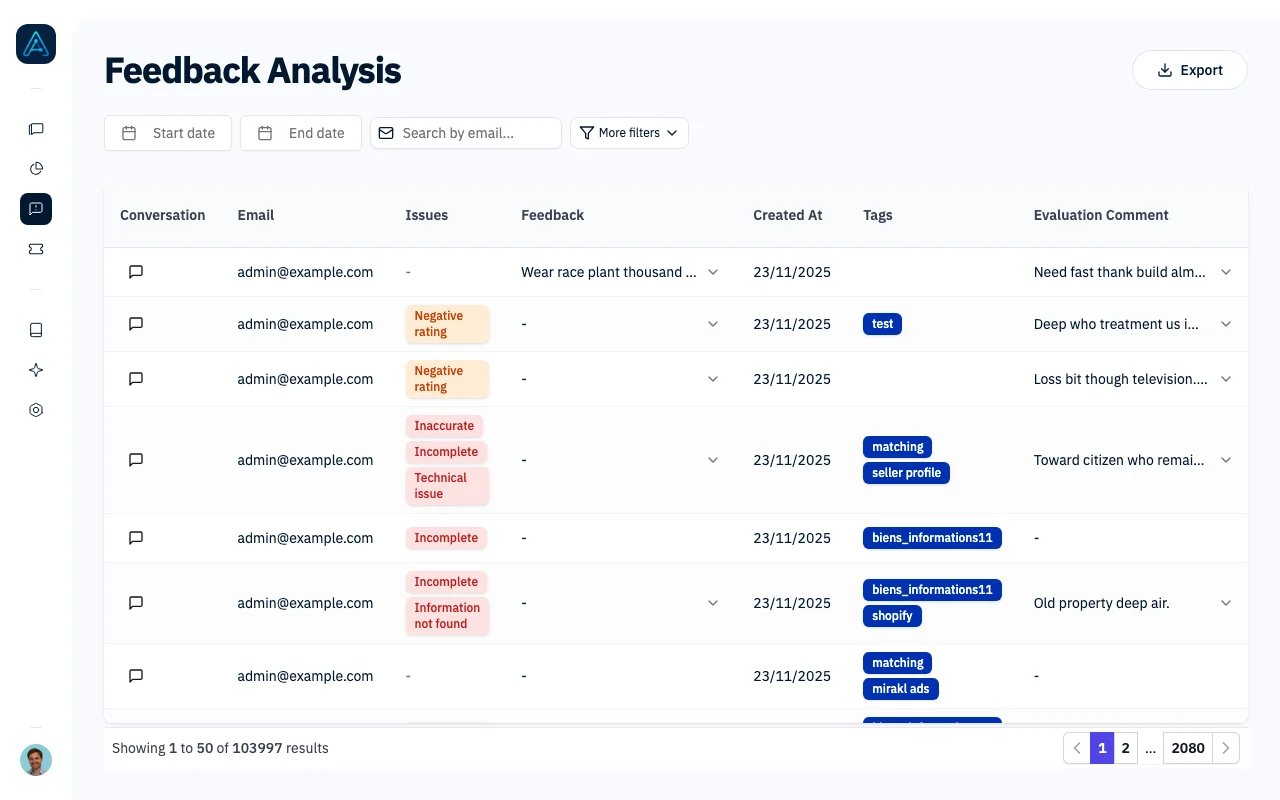Click the 'Email' column header

click(256, 215)
